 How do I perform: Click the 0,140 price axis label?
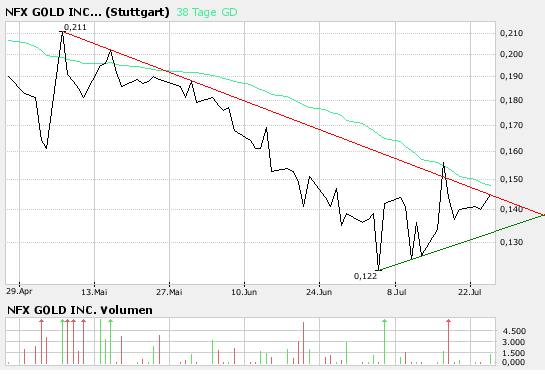(x=511, y=209)
